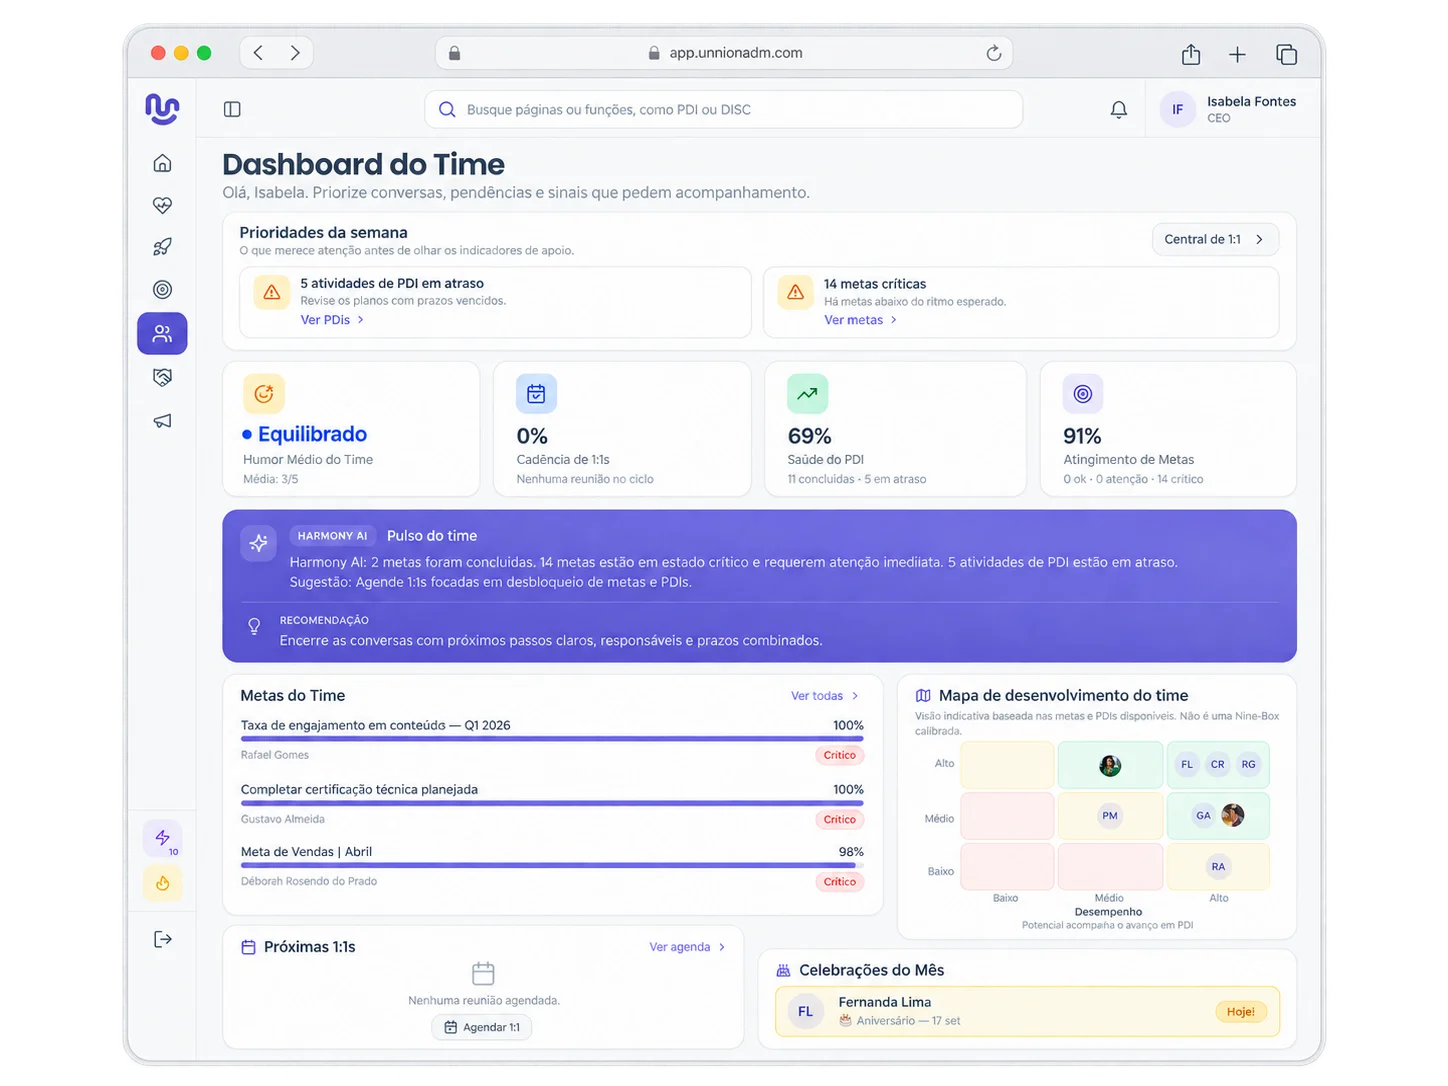This screenshot has width=1448, height=1086.
Task: Open Ver PDIs link
Action: [x=332, y=320]
